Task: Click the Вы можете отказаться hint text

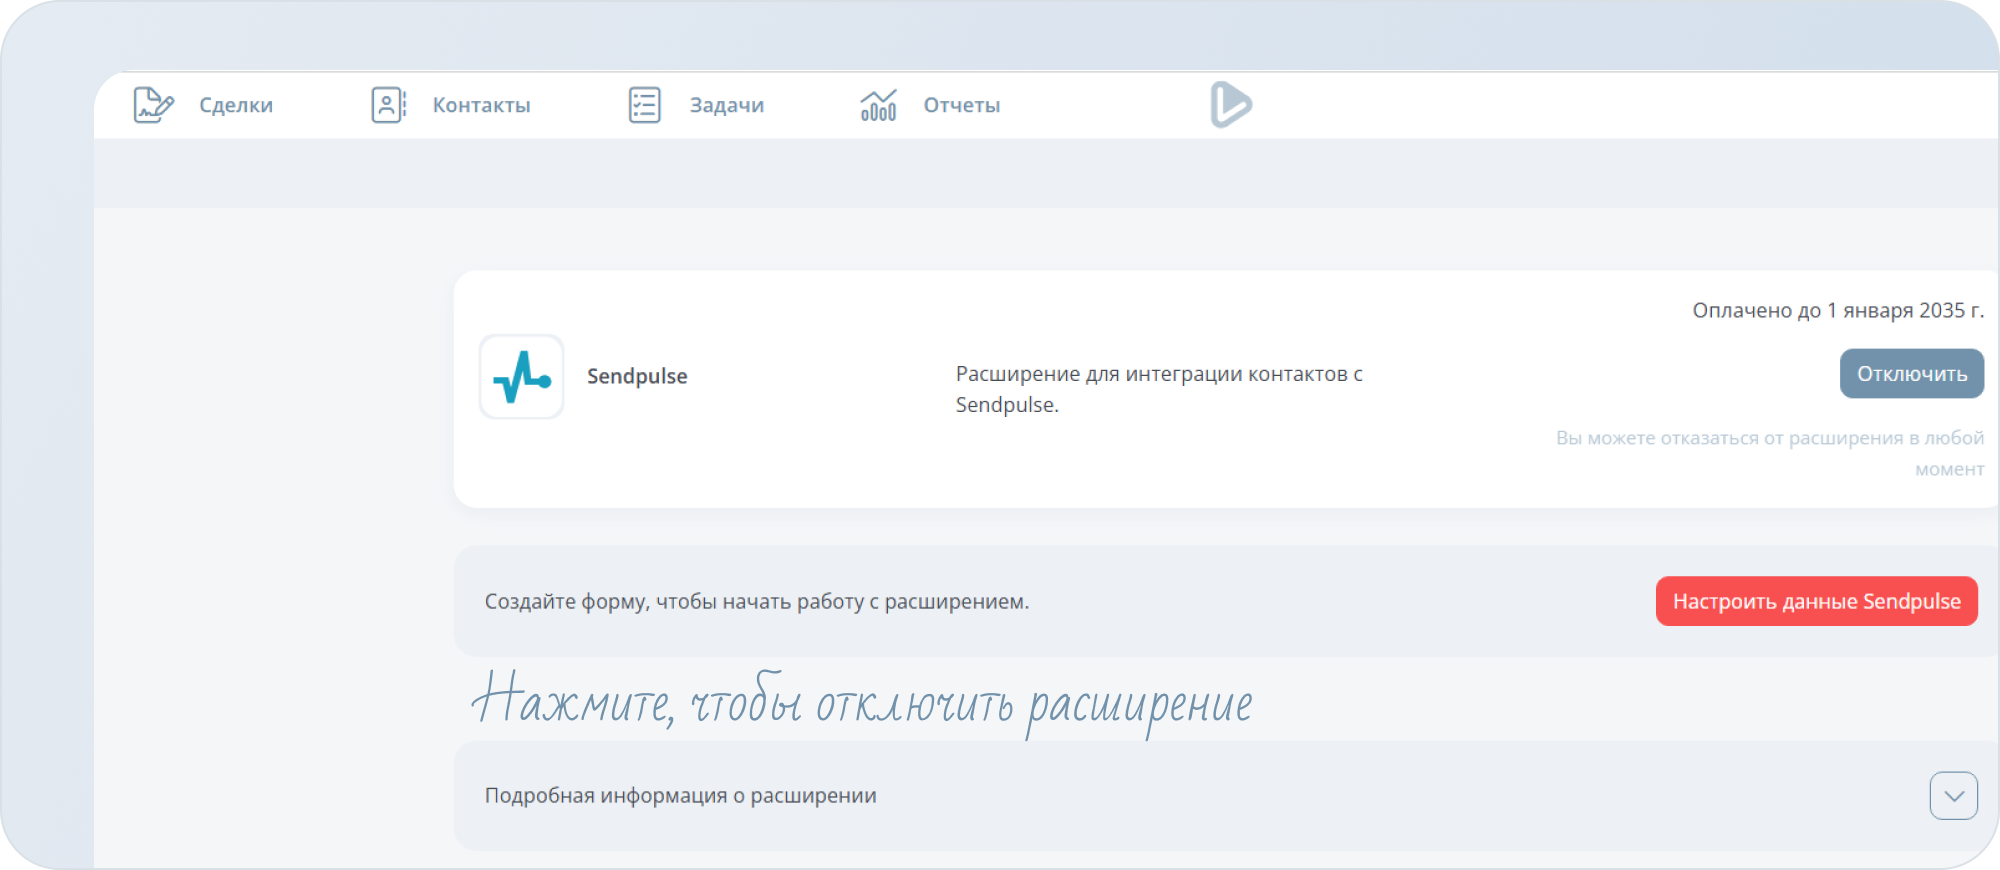Action: coord(1769,452)
